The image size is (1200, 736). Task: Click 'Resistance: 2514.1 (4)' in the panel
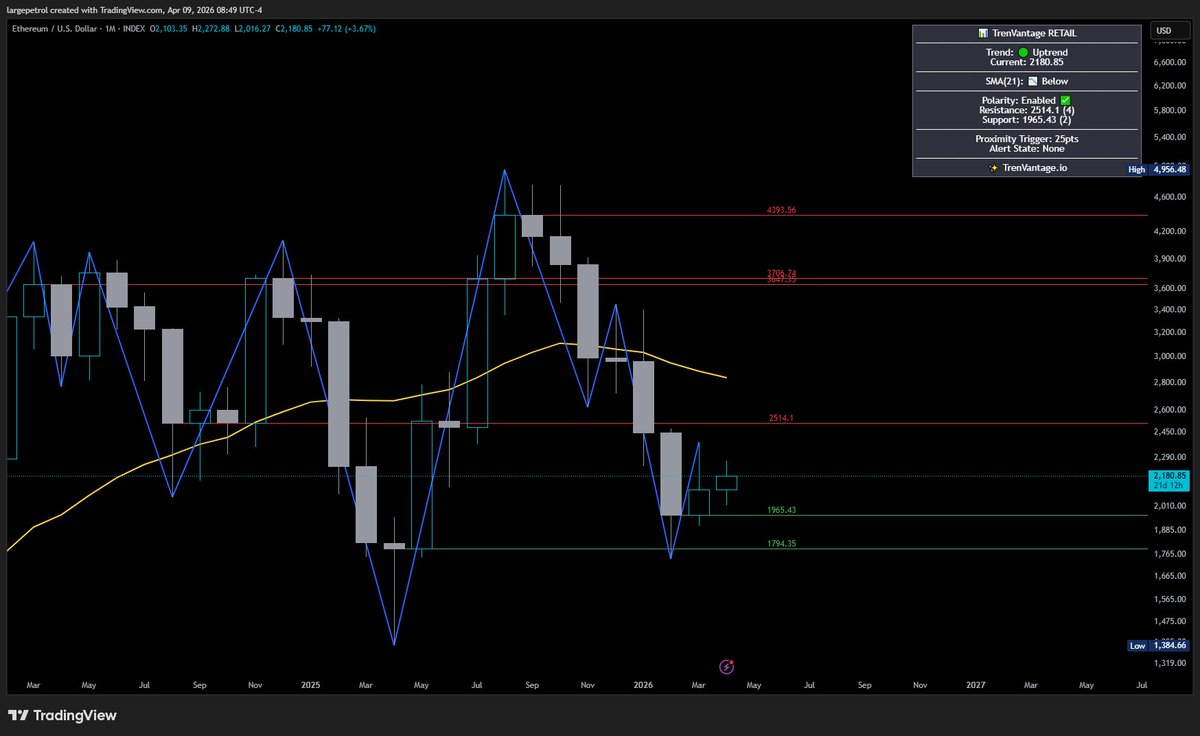[x=1026, y=110]
